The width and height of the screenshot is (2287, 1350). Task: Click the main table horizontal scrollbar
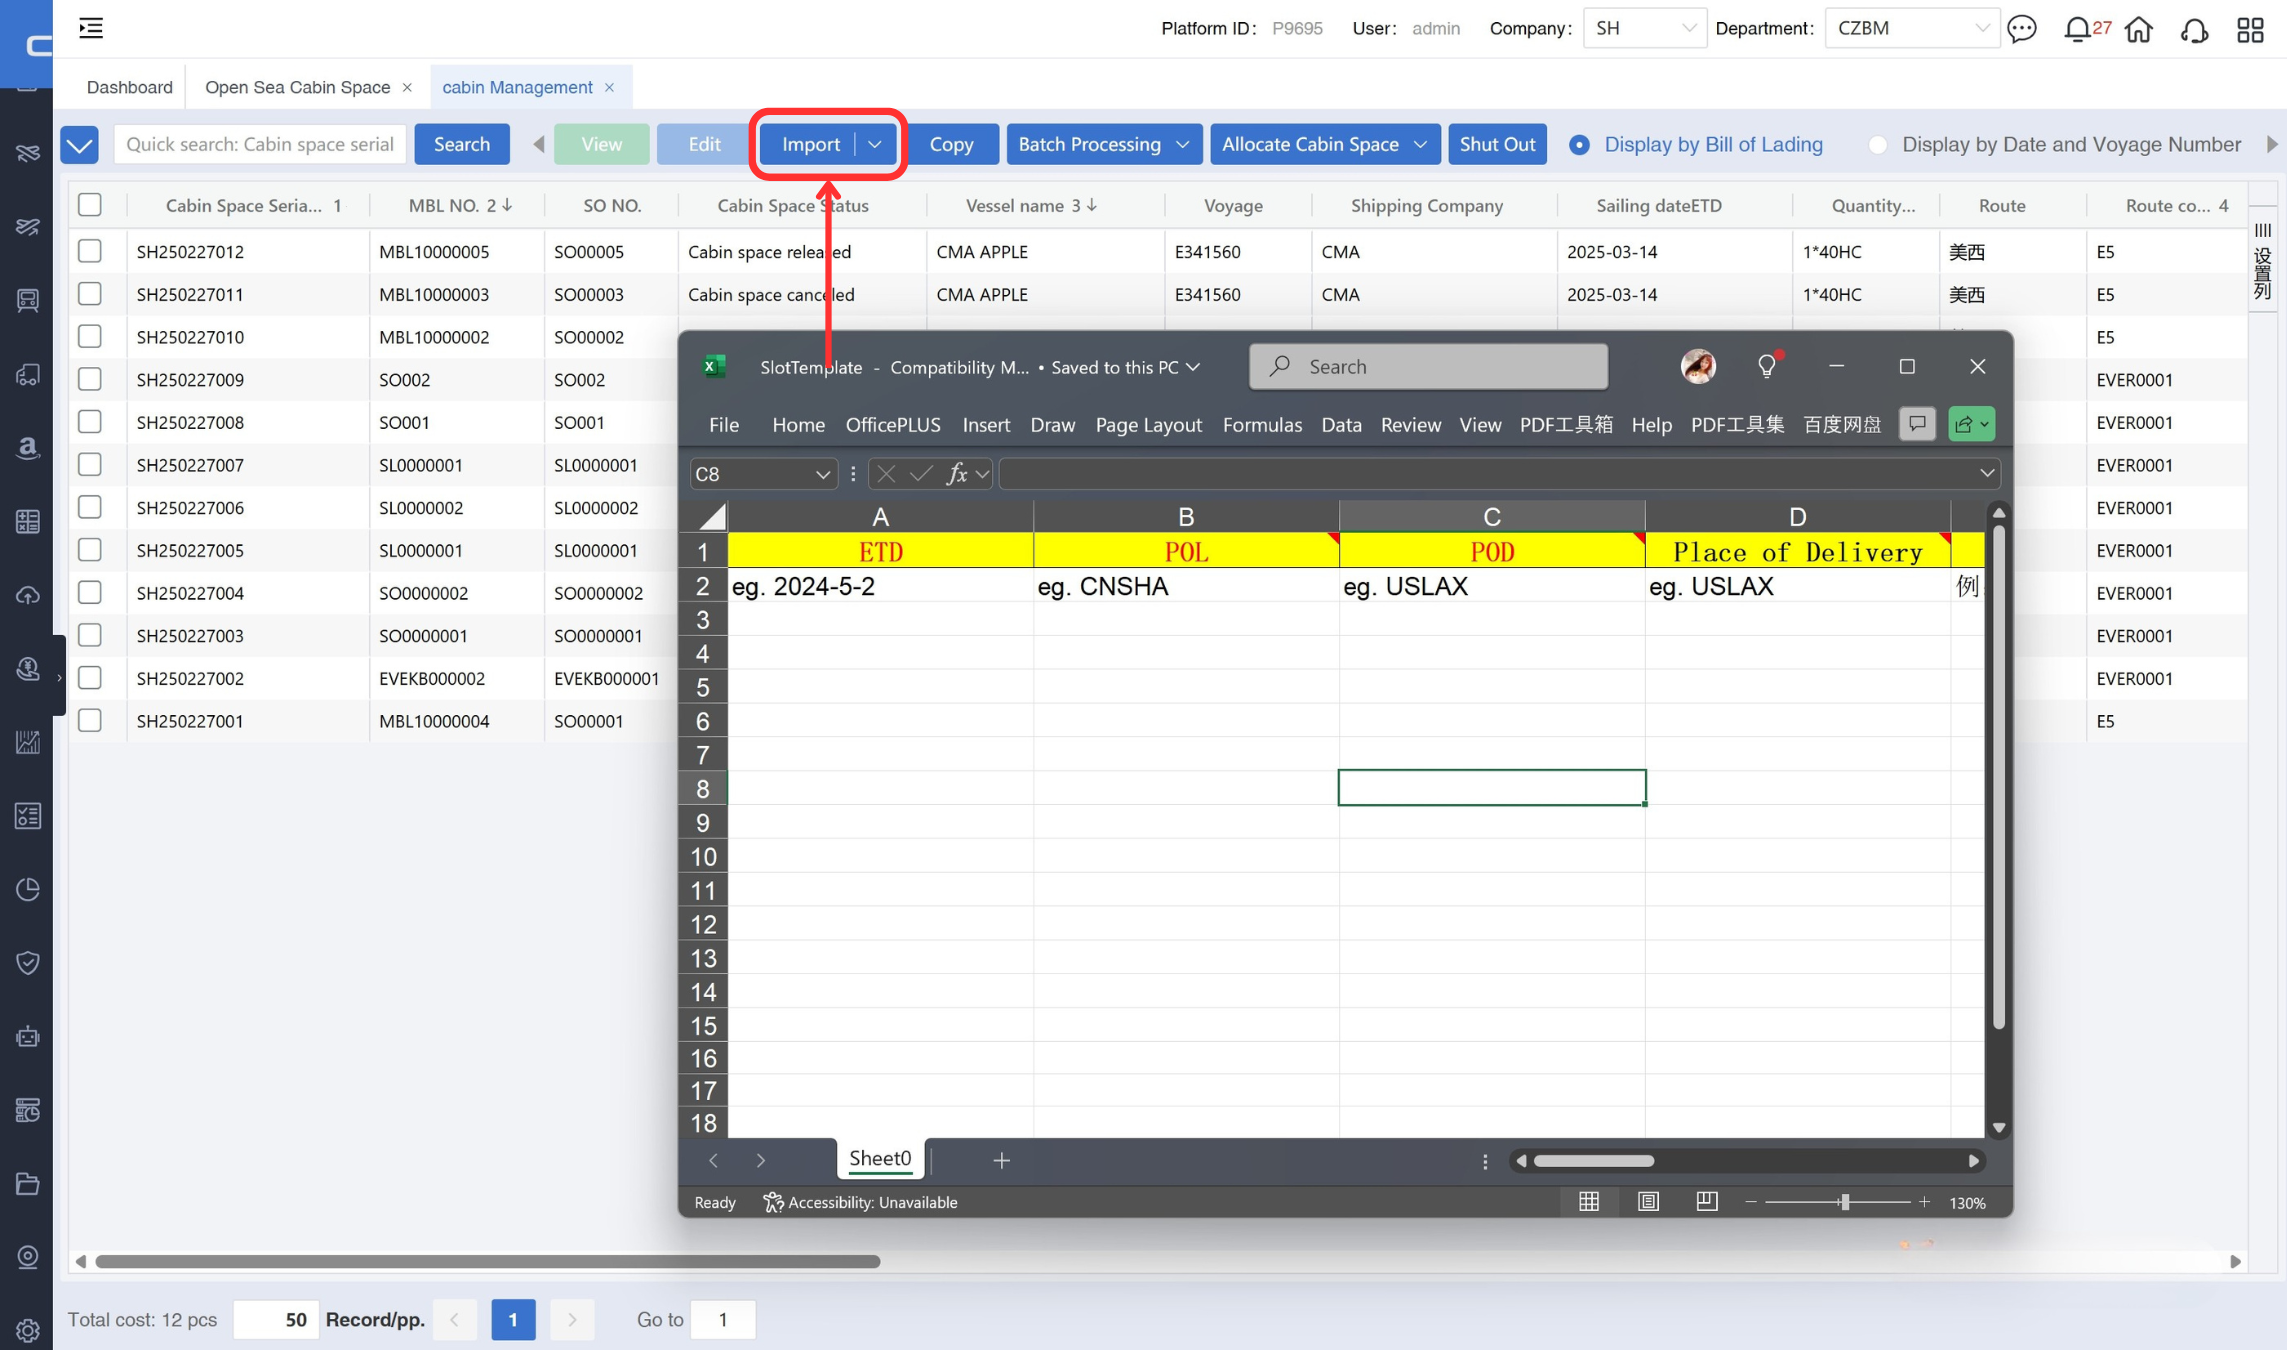[x=487, y=1261]
